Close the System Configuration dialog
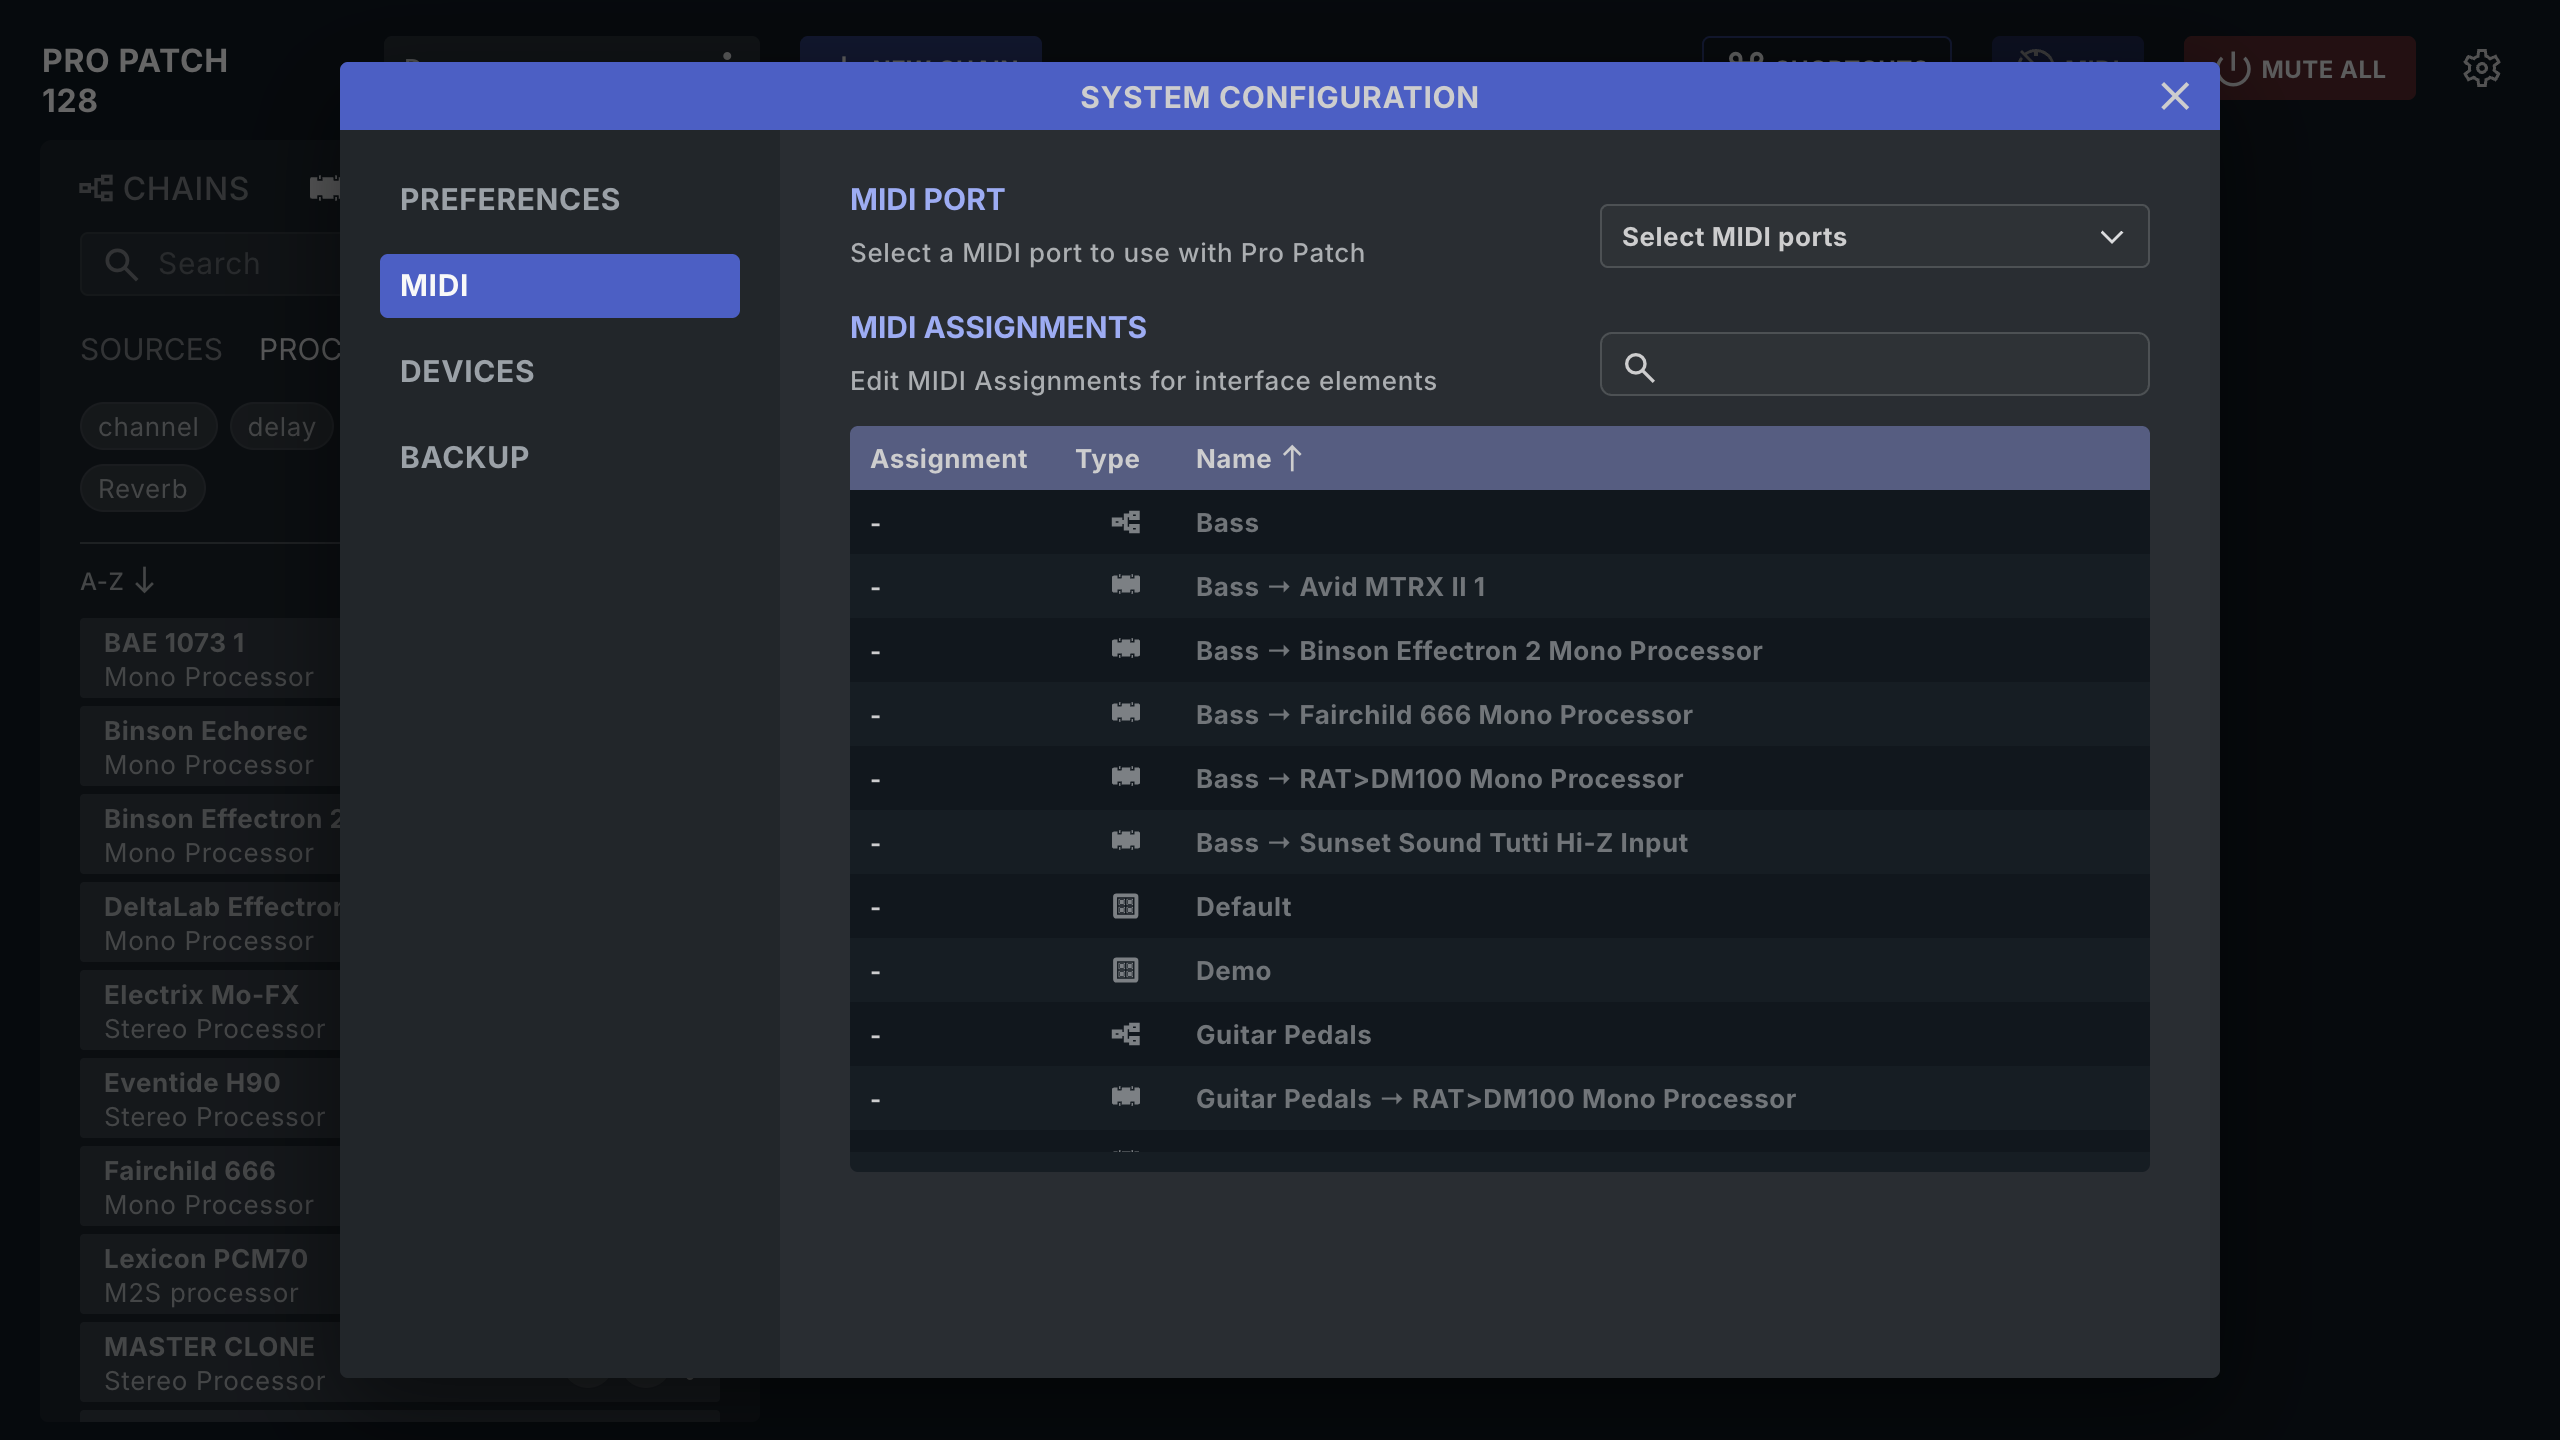2560x1440 pixels. point(2175,96)
